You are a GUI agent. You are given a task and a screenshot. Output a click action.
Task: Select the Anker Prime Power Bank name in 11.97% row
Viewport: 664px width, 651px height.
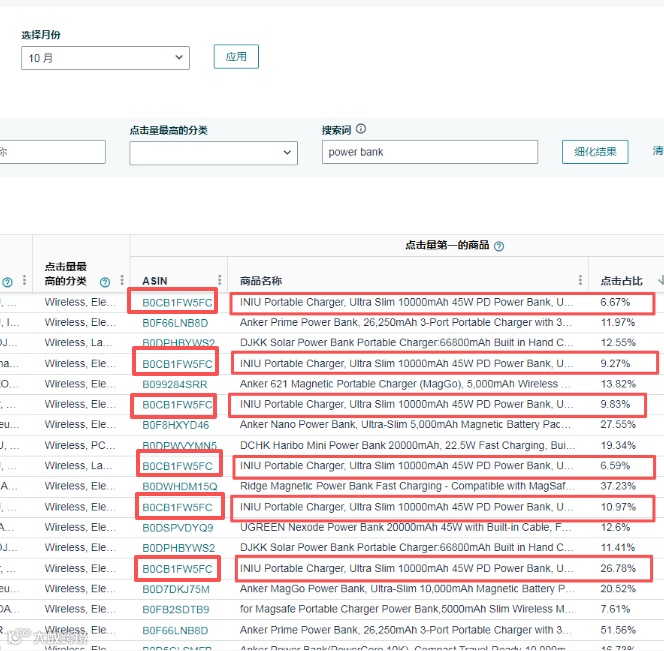click(x=406, y=323)
